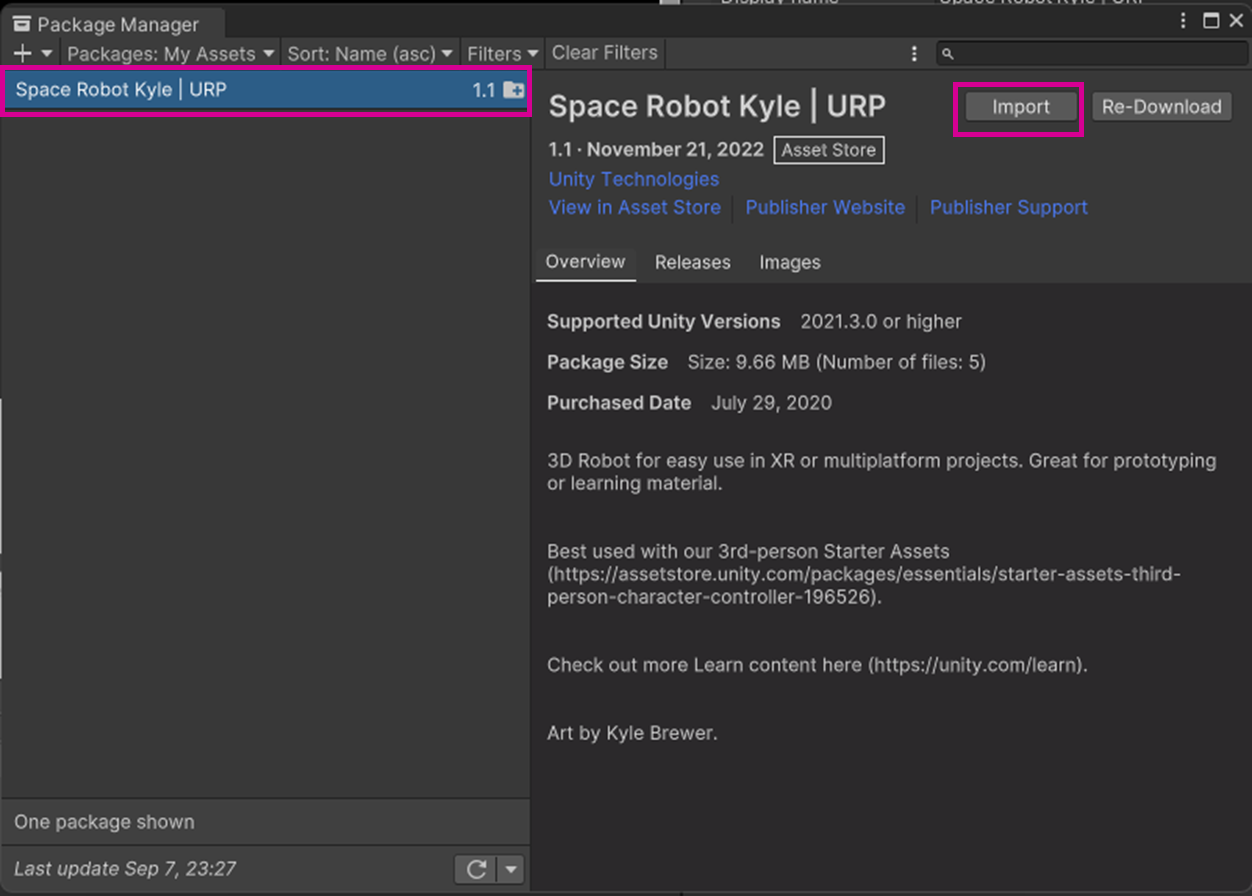1252x896 pixels.
Task: Select the Overview tab
Action: [585, 262]
